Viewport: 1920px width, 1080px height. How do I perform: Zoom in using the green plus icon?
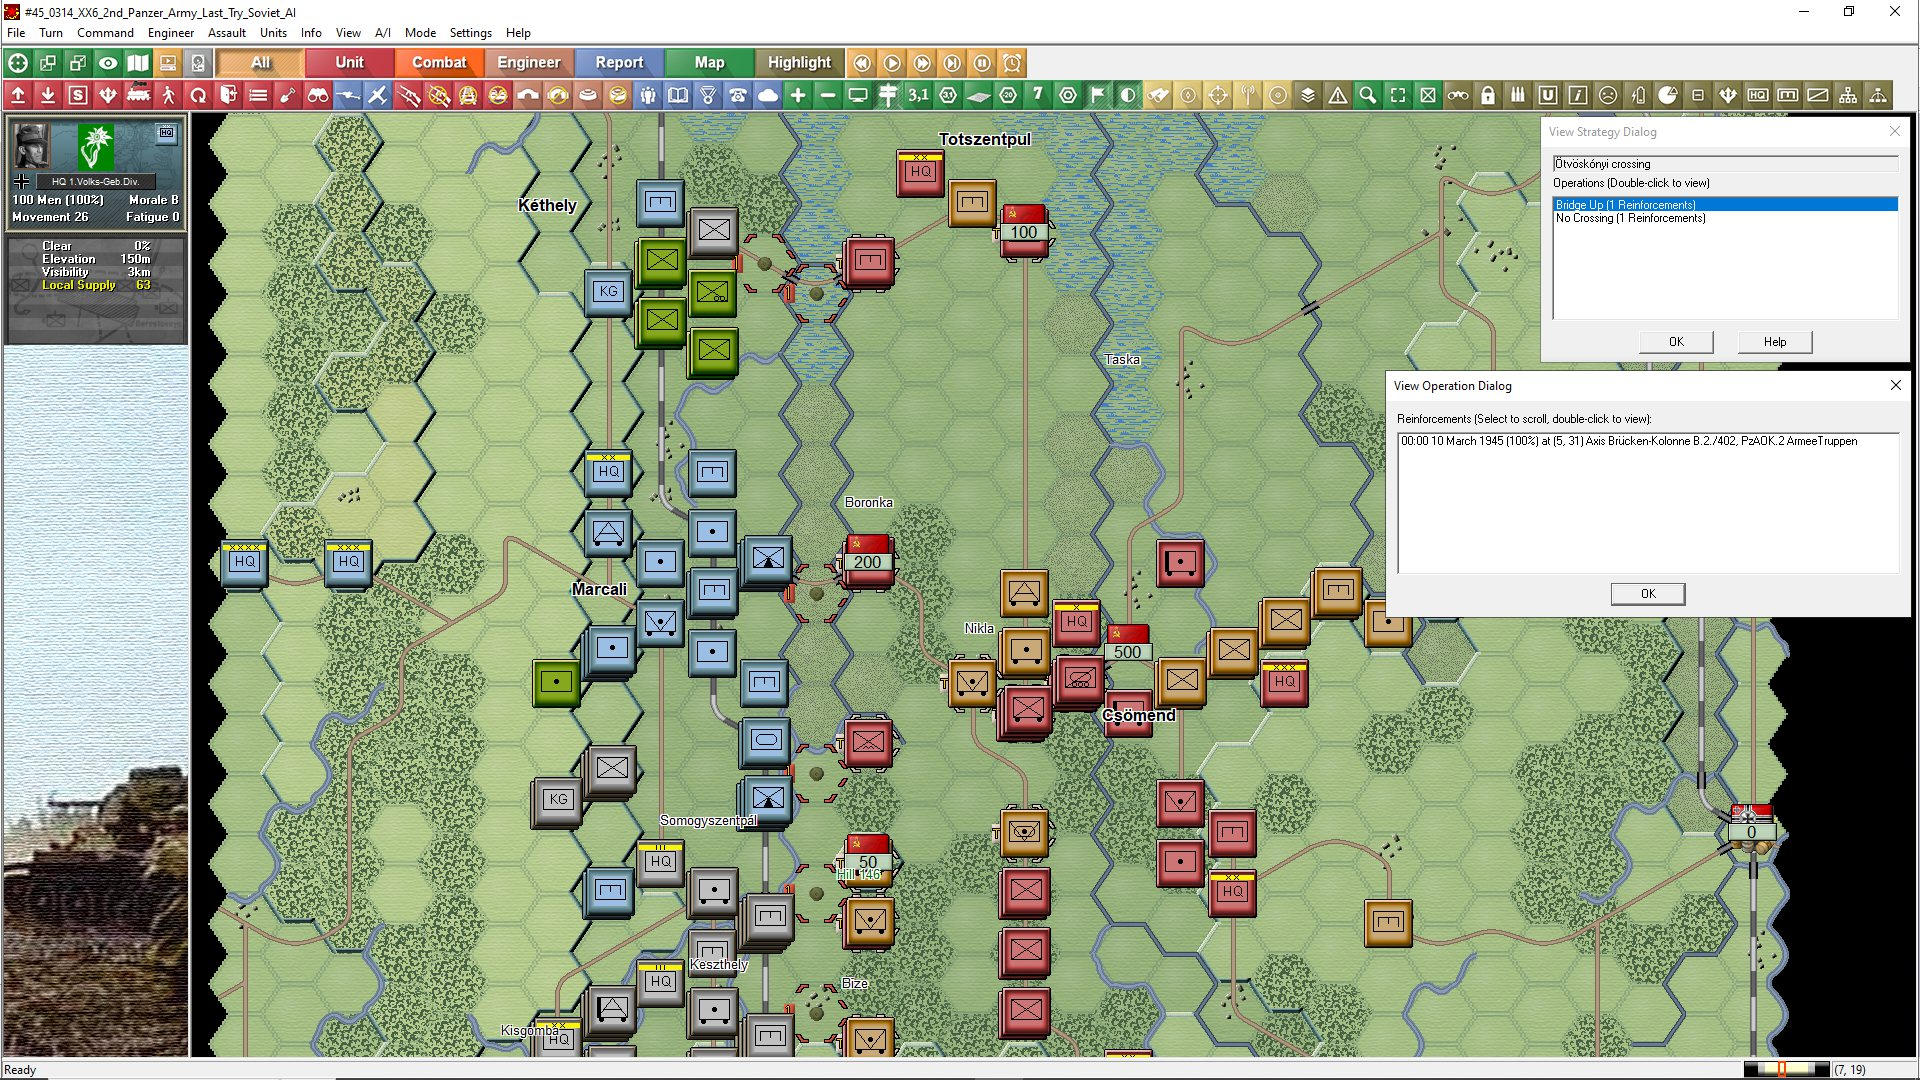pyautogui.click(x=796, y=95)
